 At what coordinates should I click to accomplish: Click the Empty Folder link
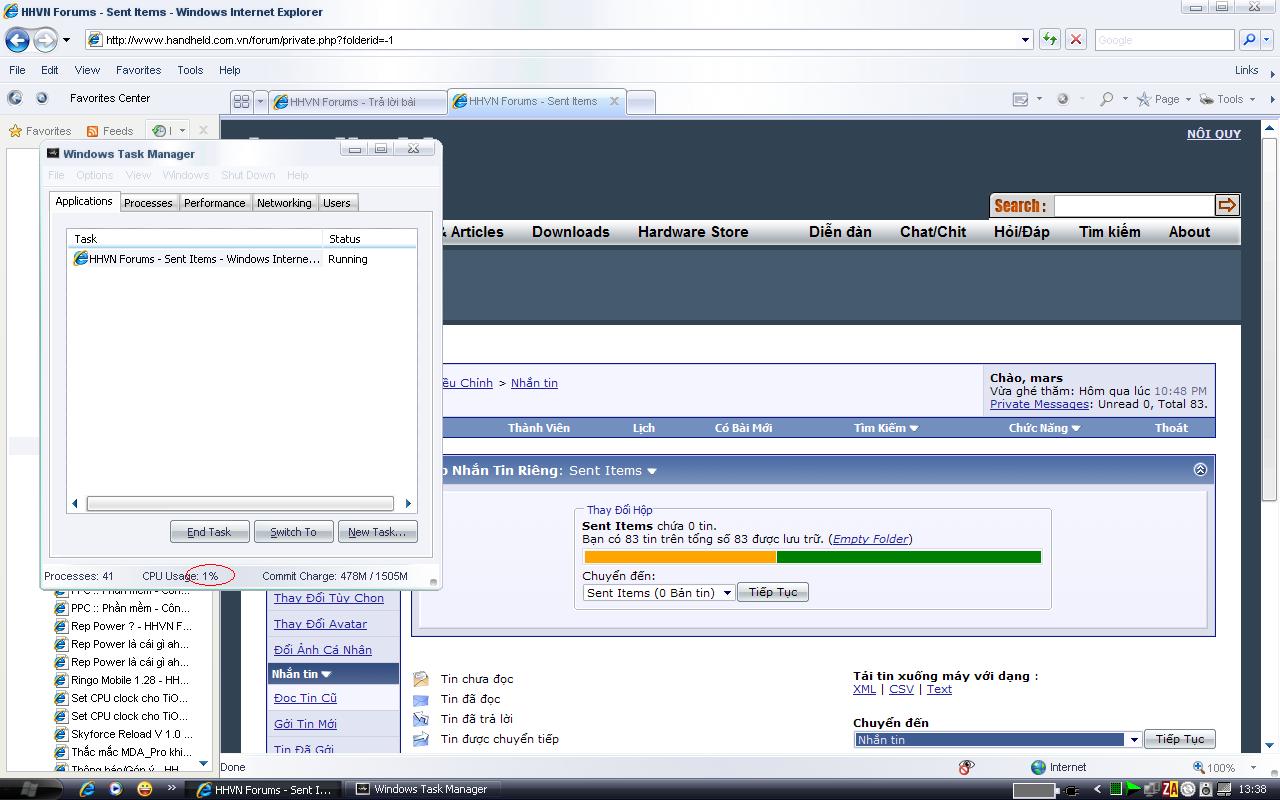tap(870, 539)
